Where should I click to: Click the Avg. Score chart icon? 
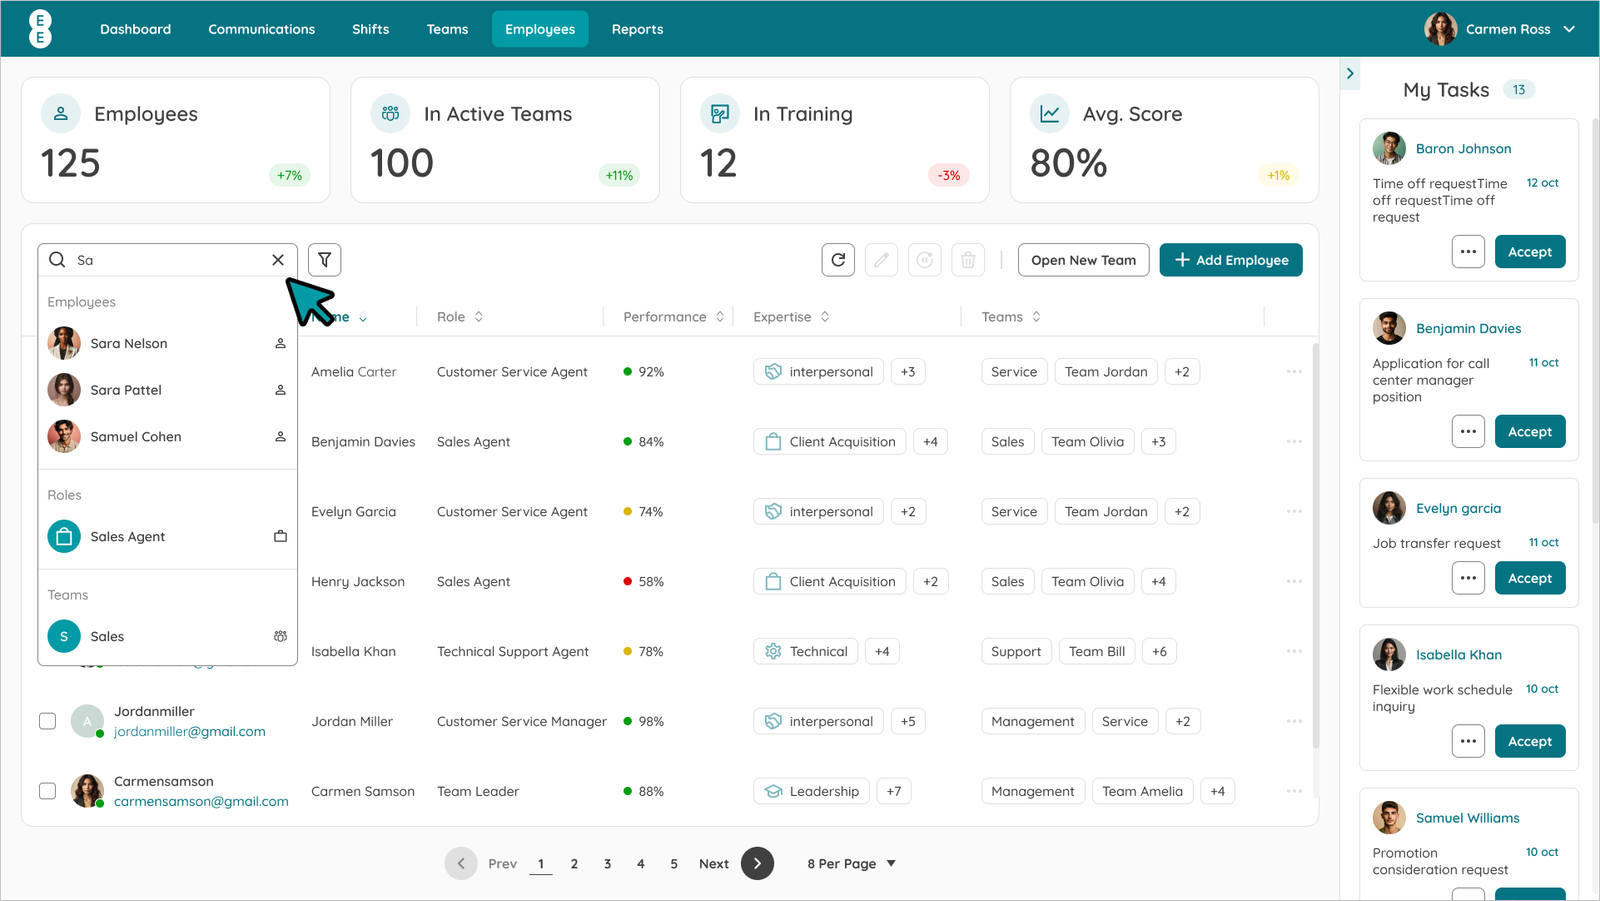(x=1050, y=114)
